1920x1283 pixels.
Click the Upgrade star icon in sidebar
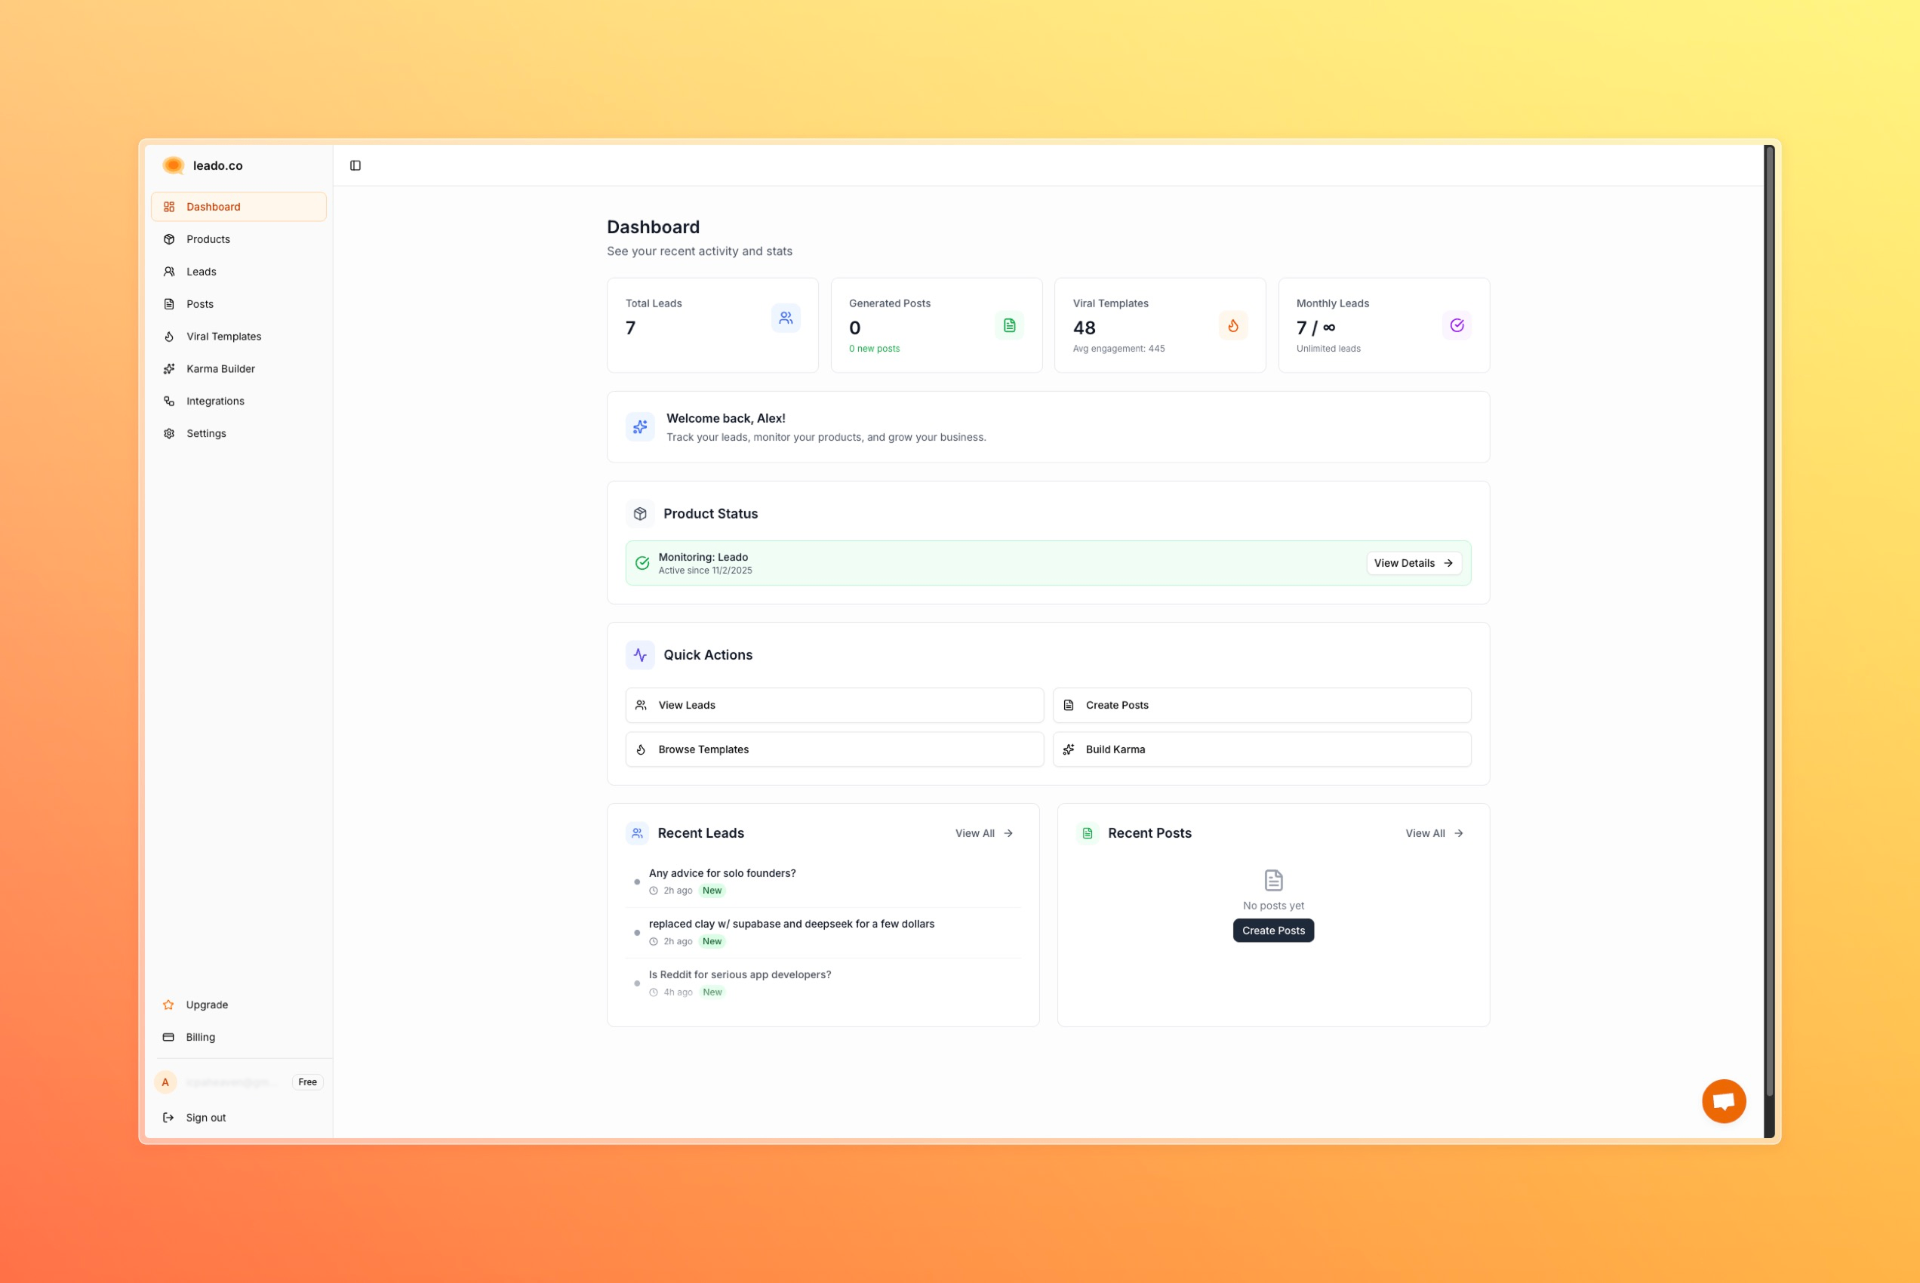[169, 1005]
